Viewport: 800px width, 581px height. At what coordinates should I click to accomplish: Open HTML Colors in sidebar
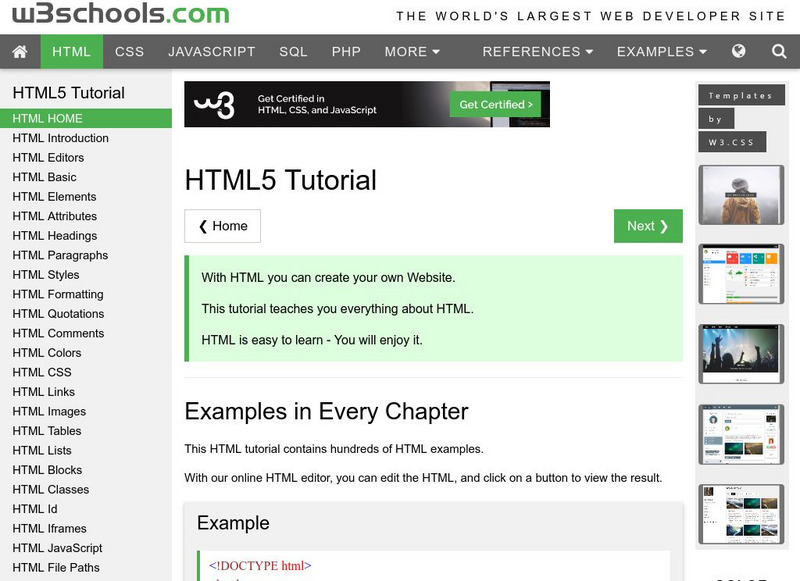coord(86,352)
